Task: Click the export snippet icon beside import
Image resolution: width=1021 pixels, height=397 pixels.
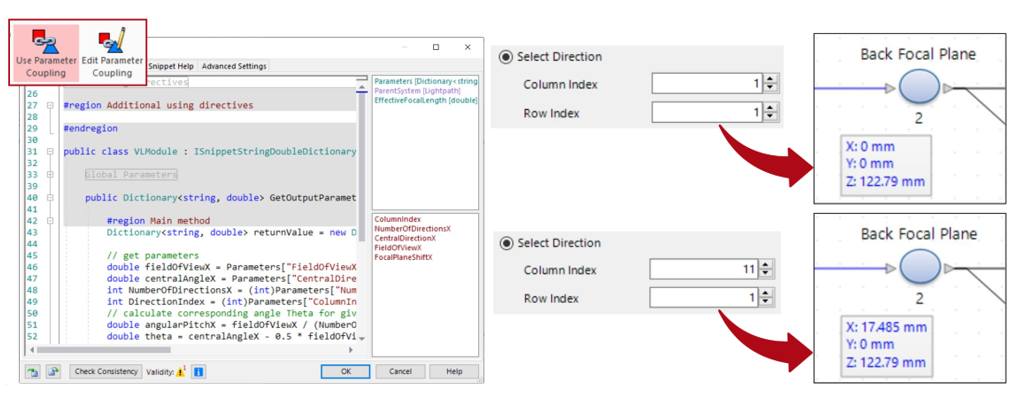Action: [x=54, y=372]
